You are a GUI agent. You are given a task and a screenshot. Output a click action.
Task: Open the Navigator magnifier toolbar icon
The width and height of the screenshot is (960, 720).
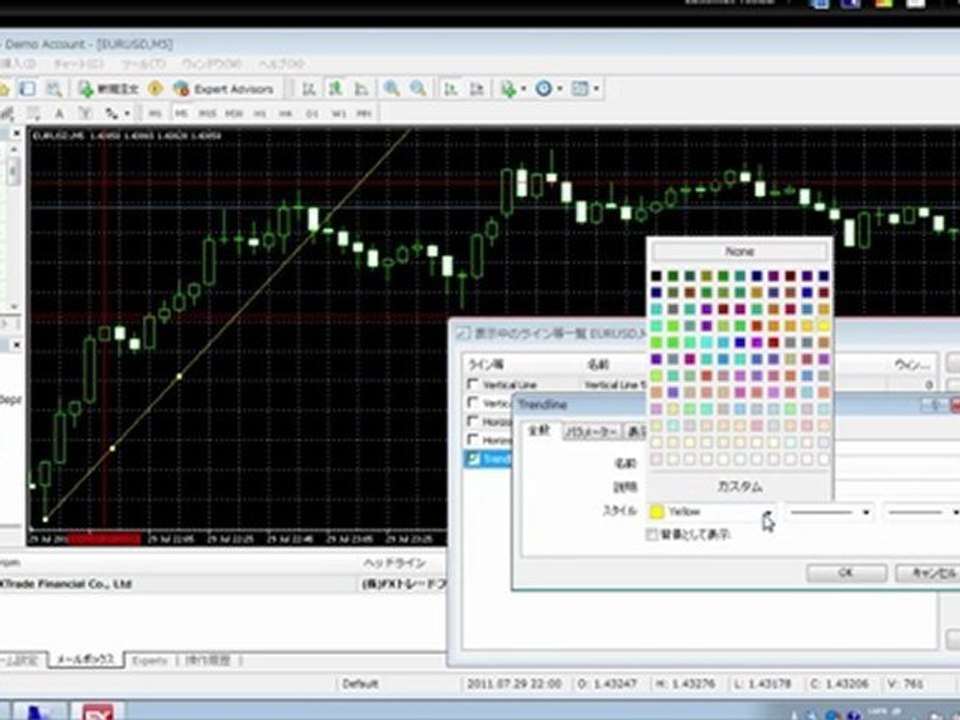coord(54,89)
